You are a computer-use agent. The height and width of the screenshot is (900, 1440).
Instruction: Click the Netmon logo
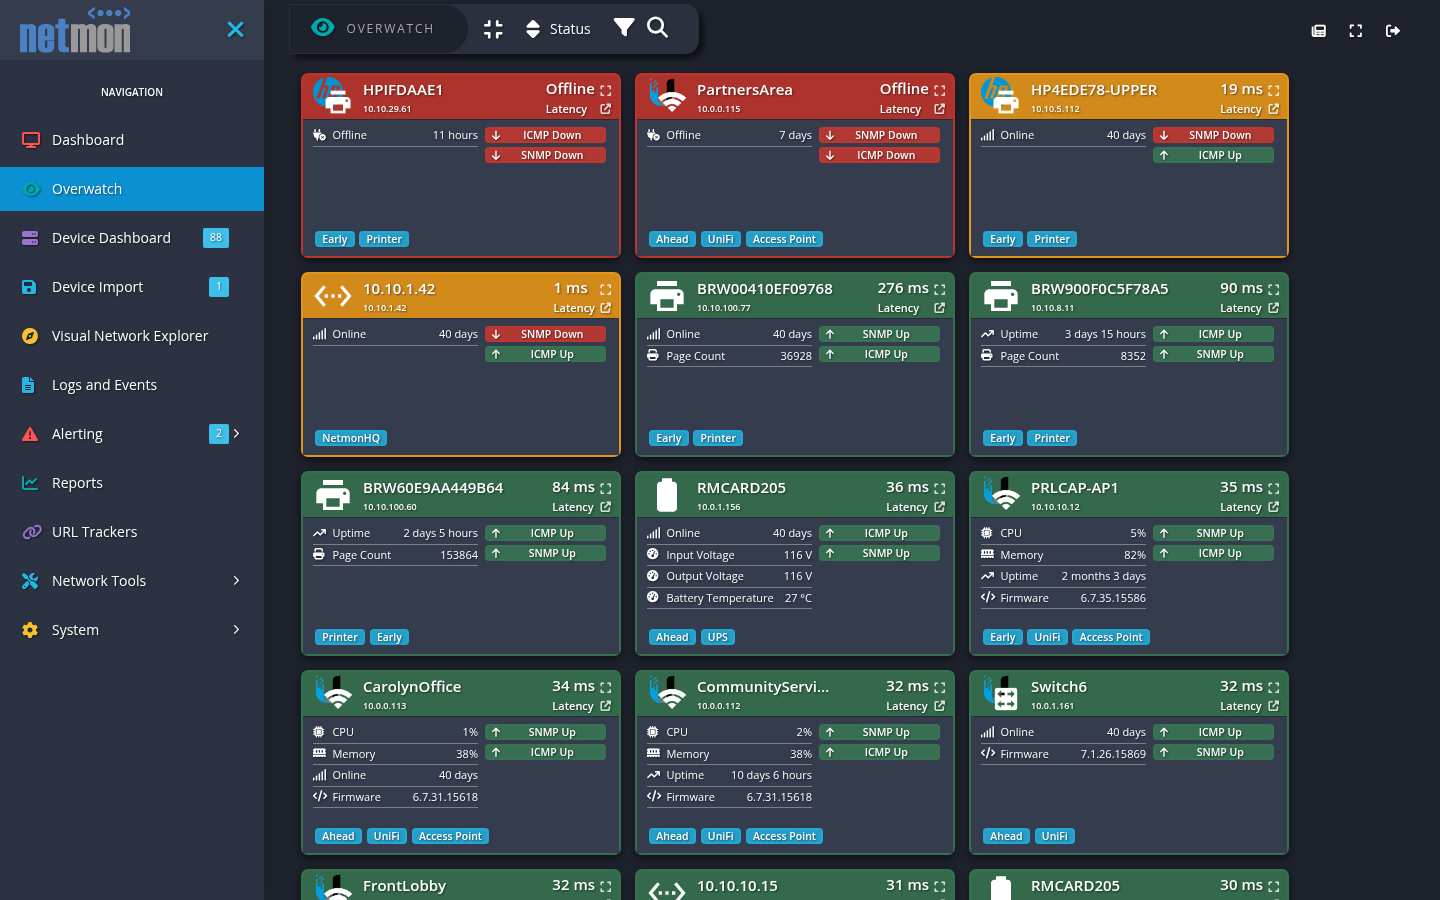point(75,30)
